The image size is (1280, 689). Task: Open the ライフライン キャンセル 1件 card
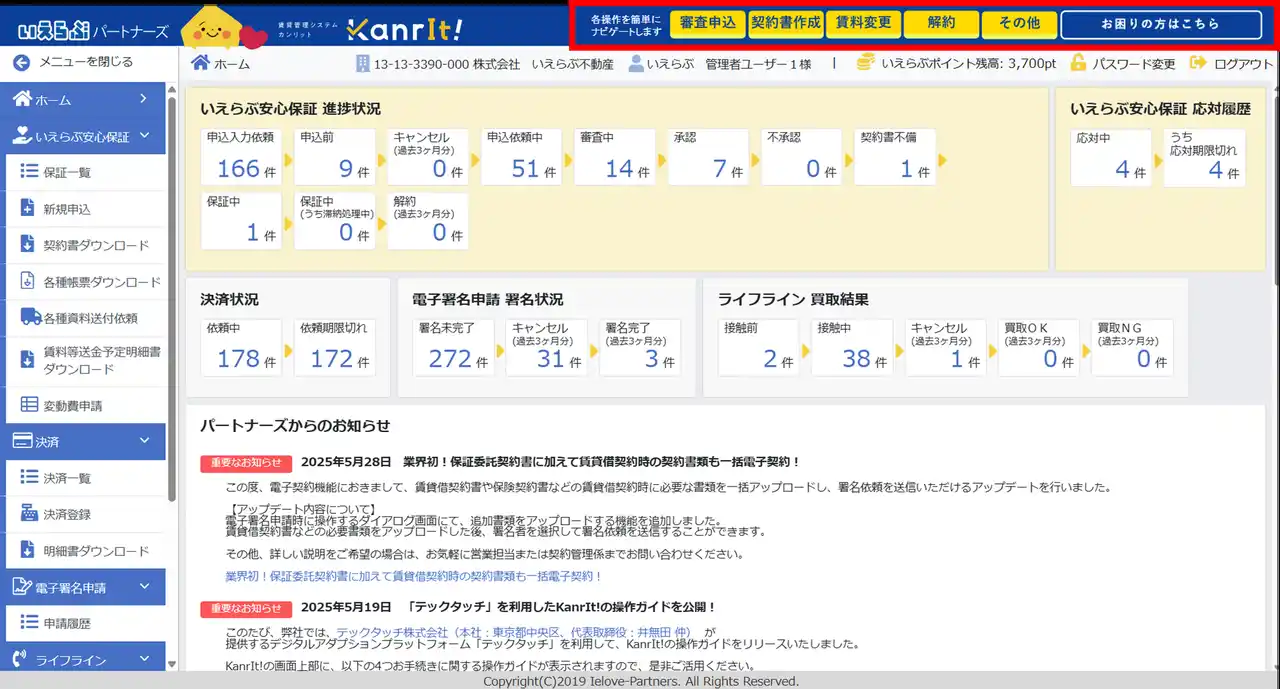tap(945, 347)
